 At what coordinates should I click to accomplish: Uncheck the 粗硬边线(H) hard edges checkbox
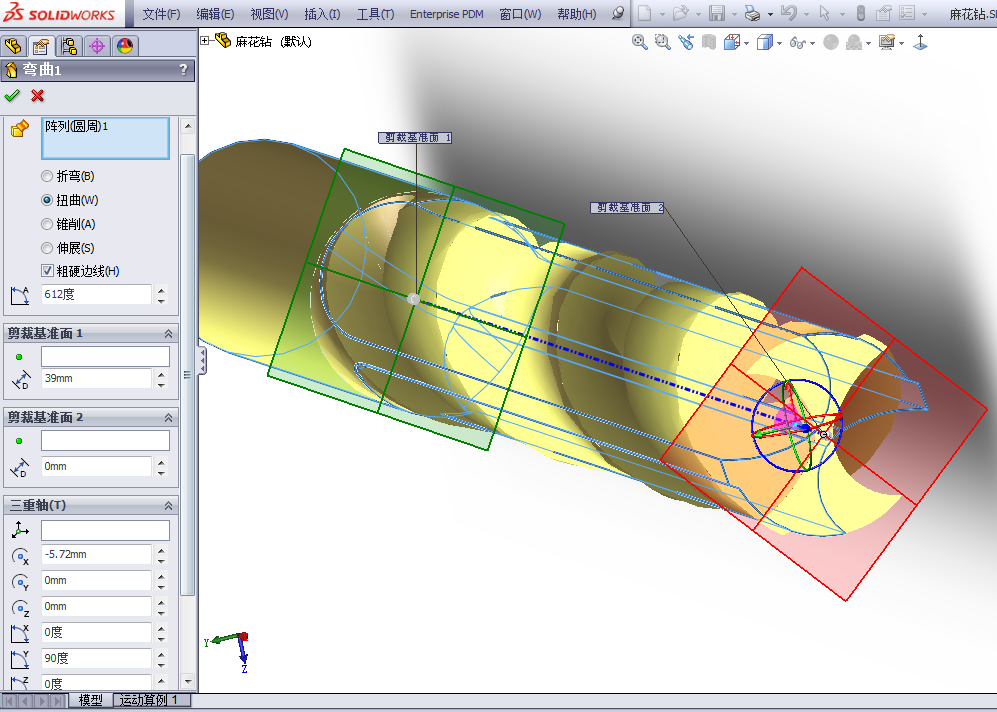pyautogui.click(x=47, y=271)
